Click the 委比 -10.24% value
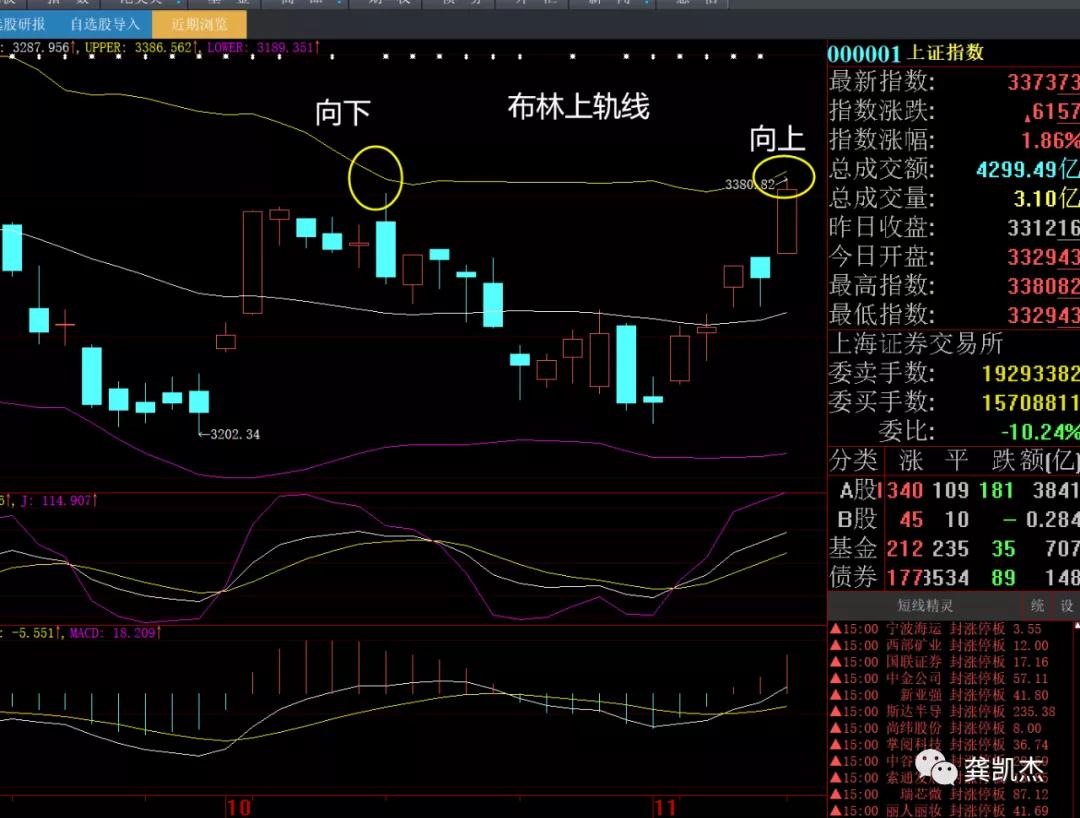Screen dimensions: 1080x818 coord(1040,432)
